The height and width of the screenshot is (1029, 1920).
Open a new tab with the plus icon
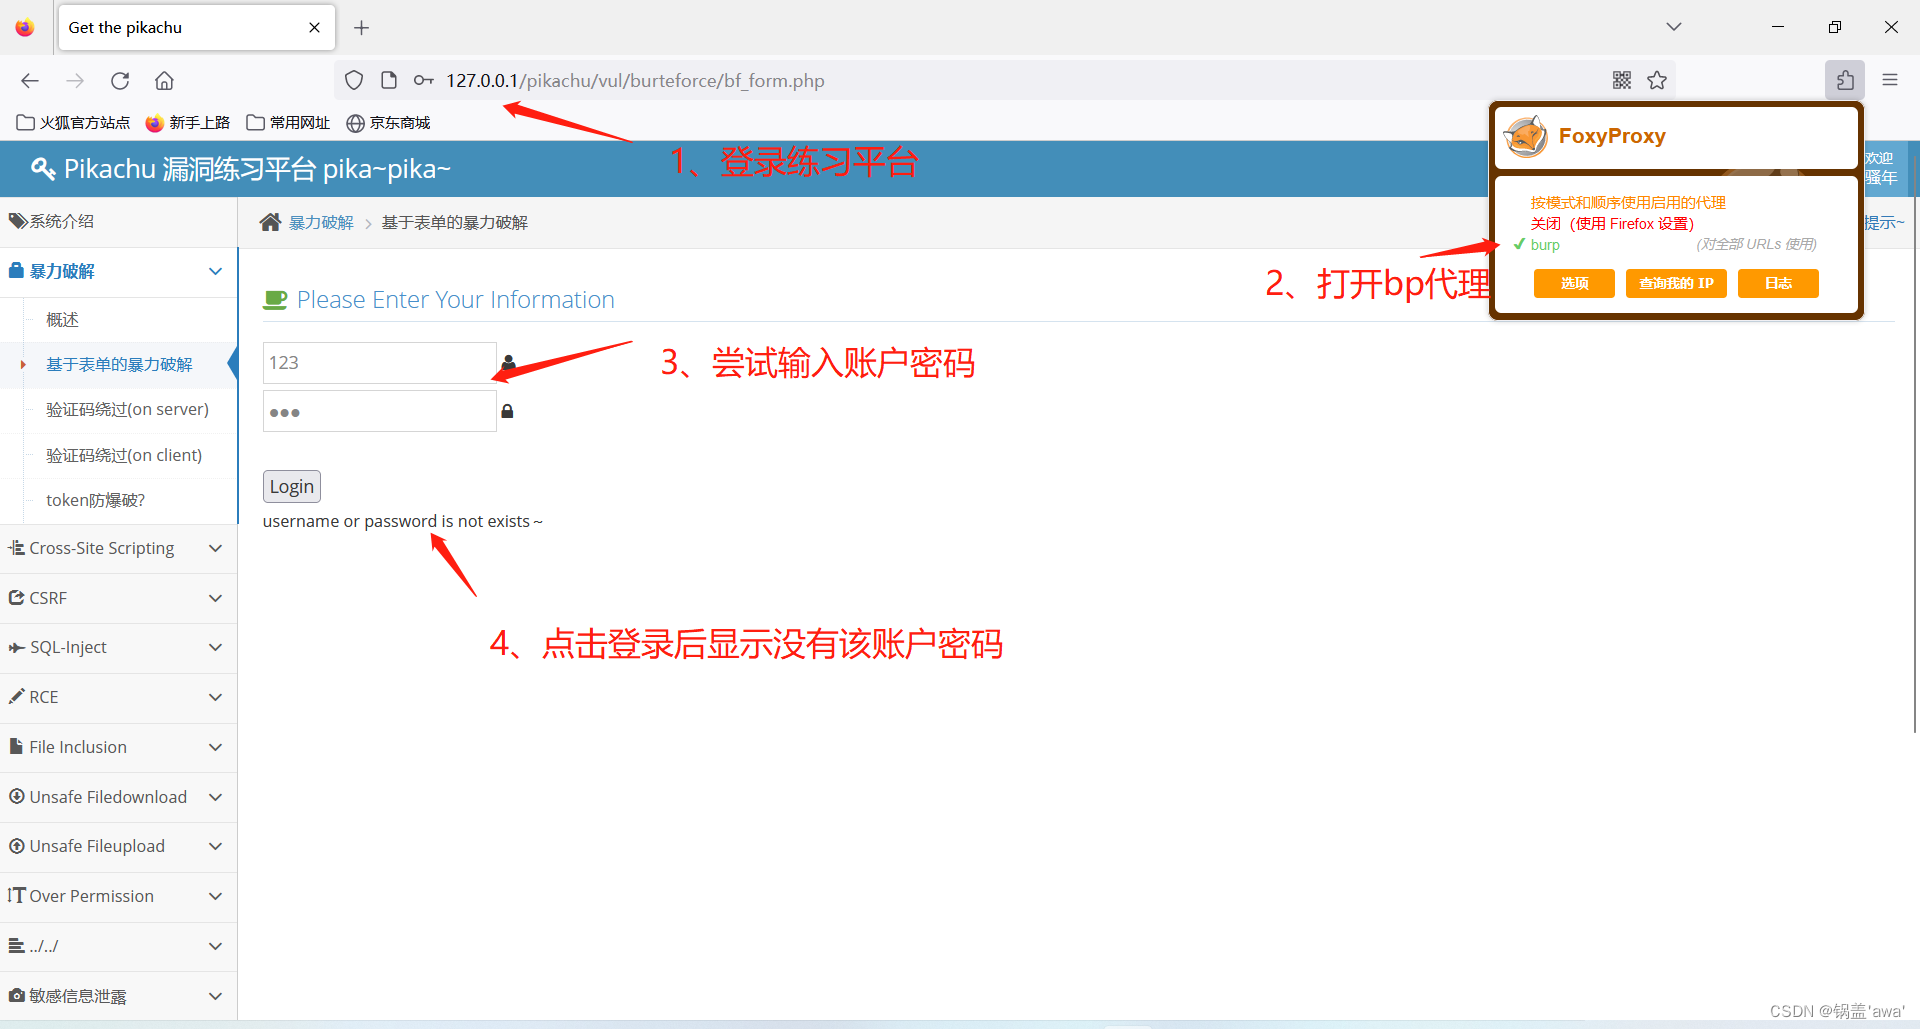tap(362, 28)
